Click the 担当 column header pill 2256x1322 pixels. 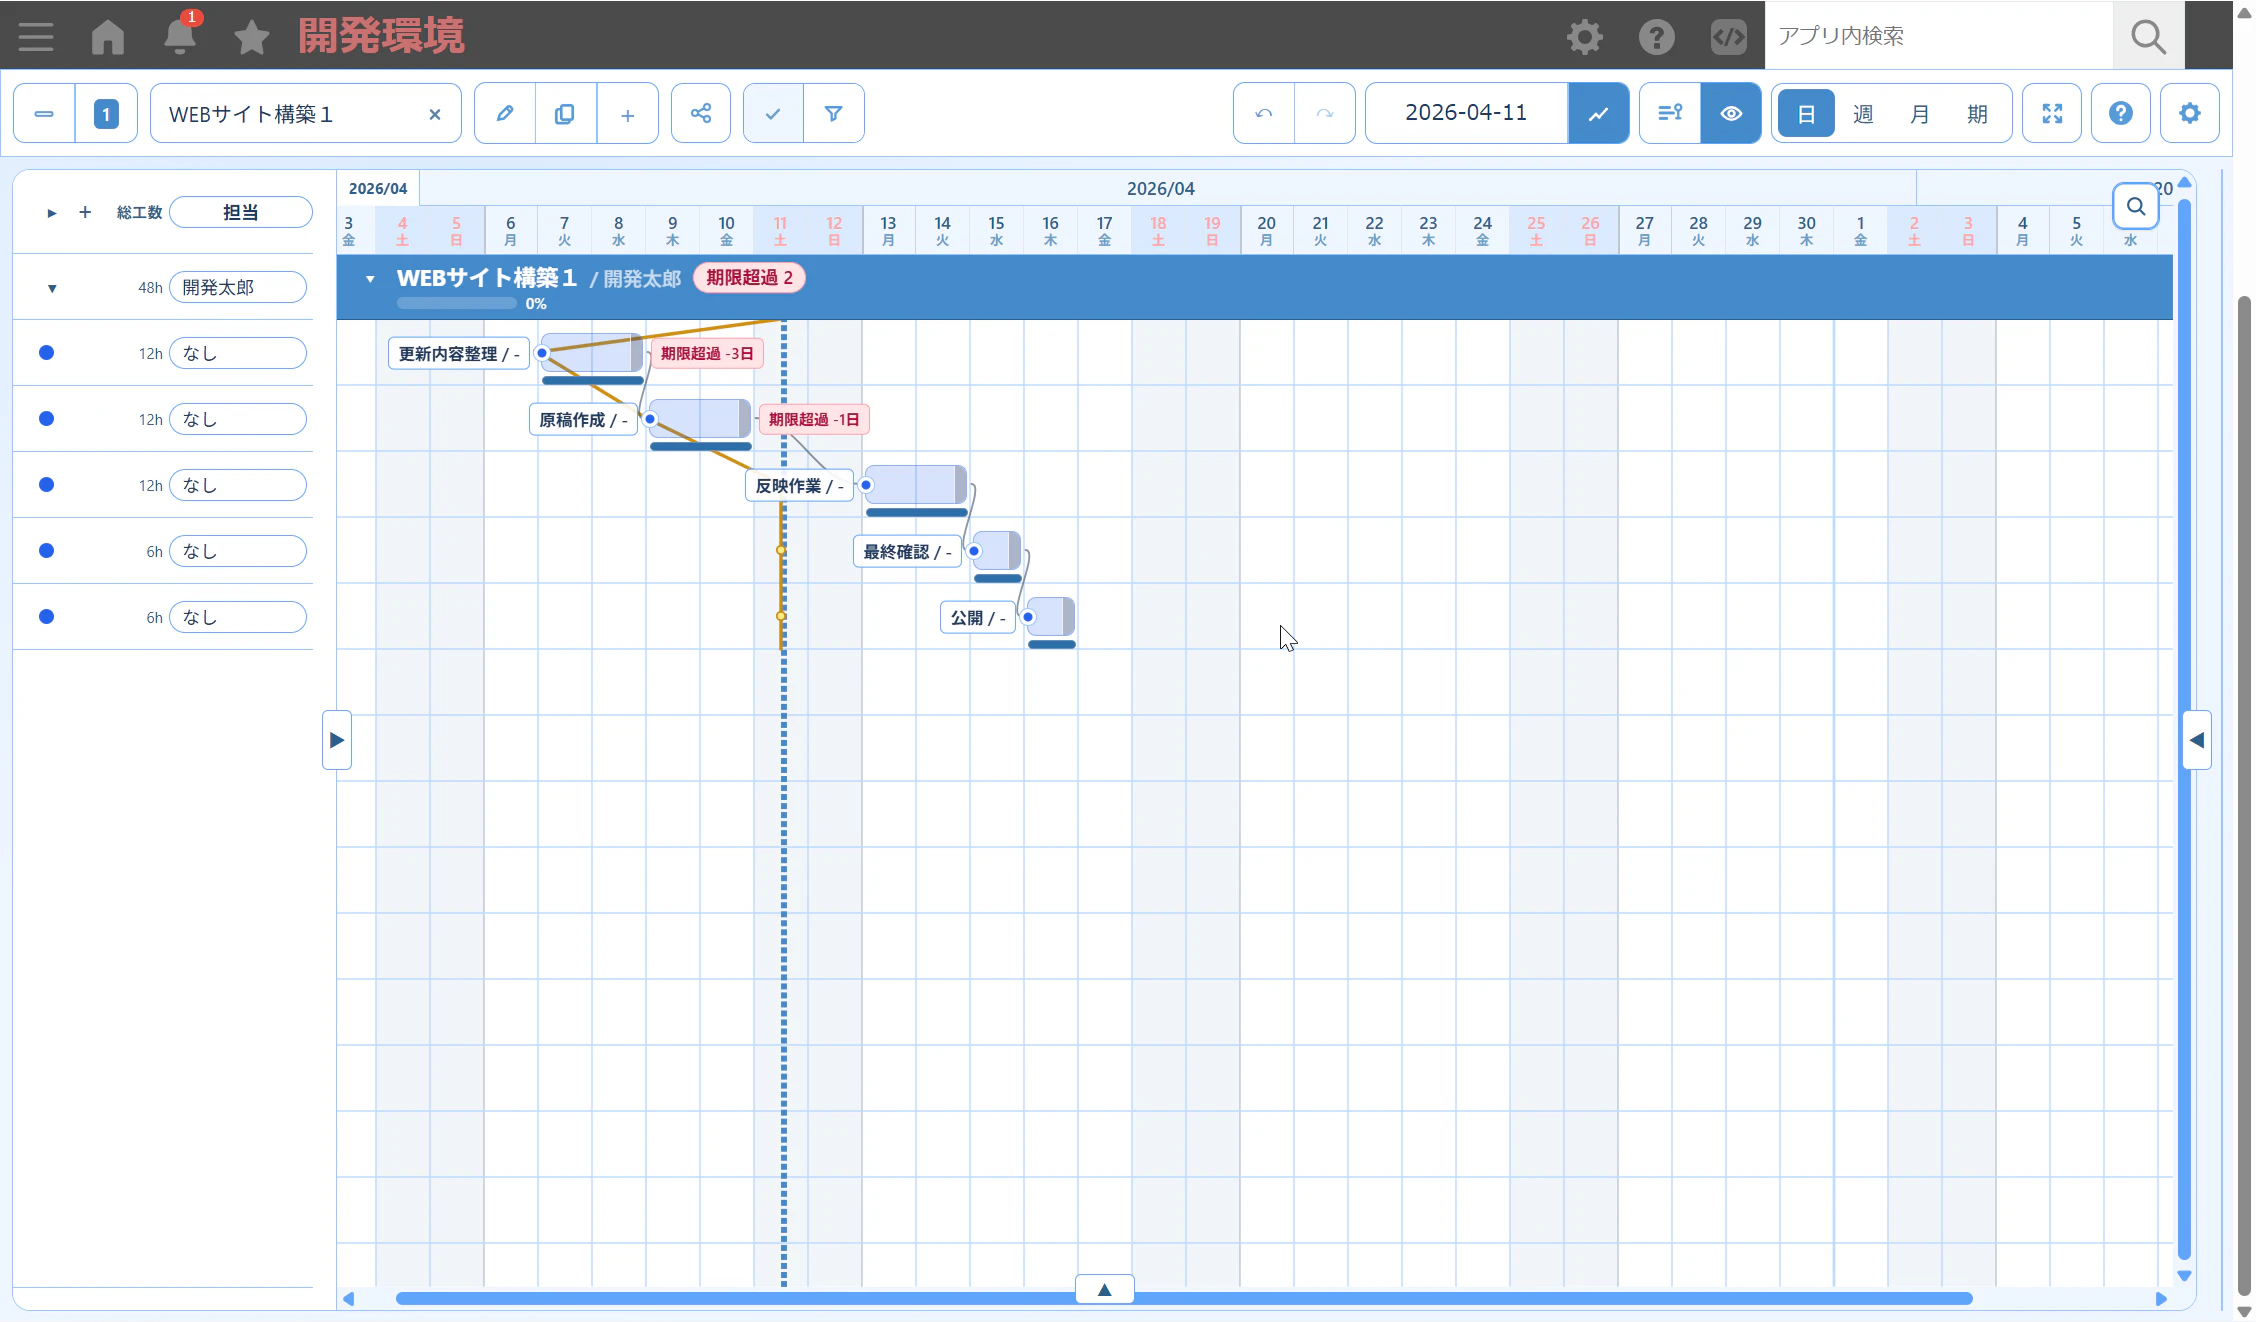click(241, 212)
